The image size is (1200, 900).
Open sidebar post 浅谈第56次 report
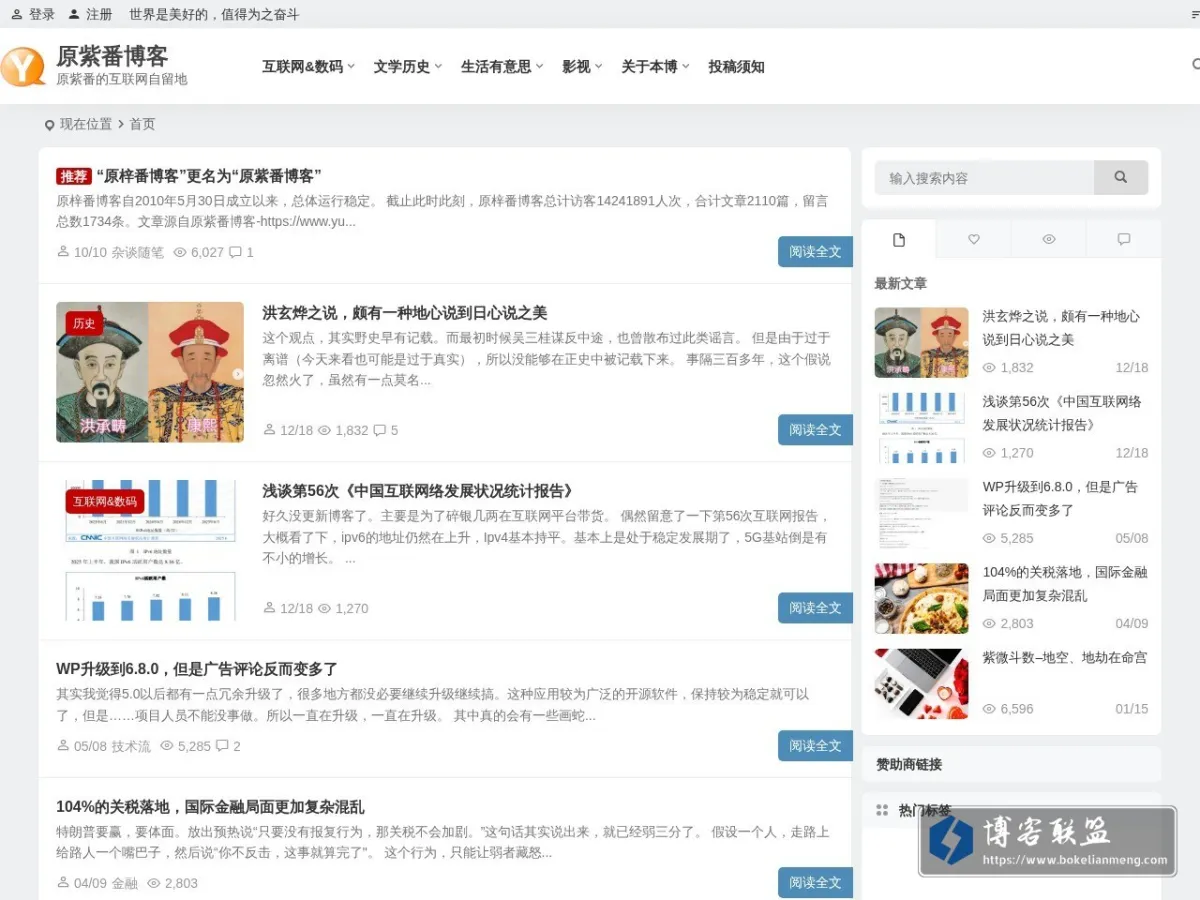coord(1062,413)
